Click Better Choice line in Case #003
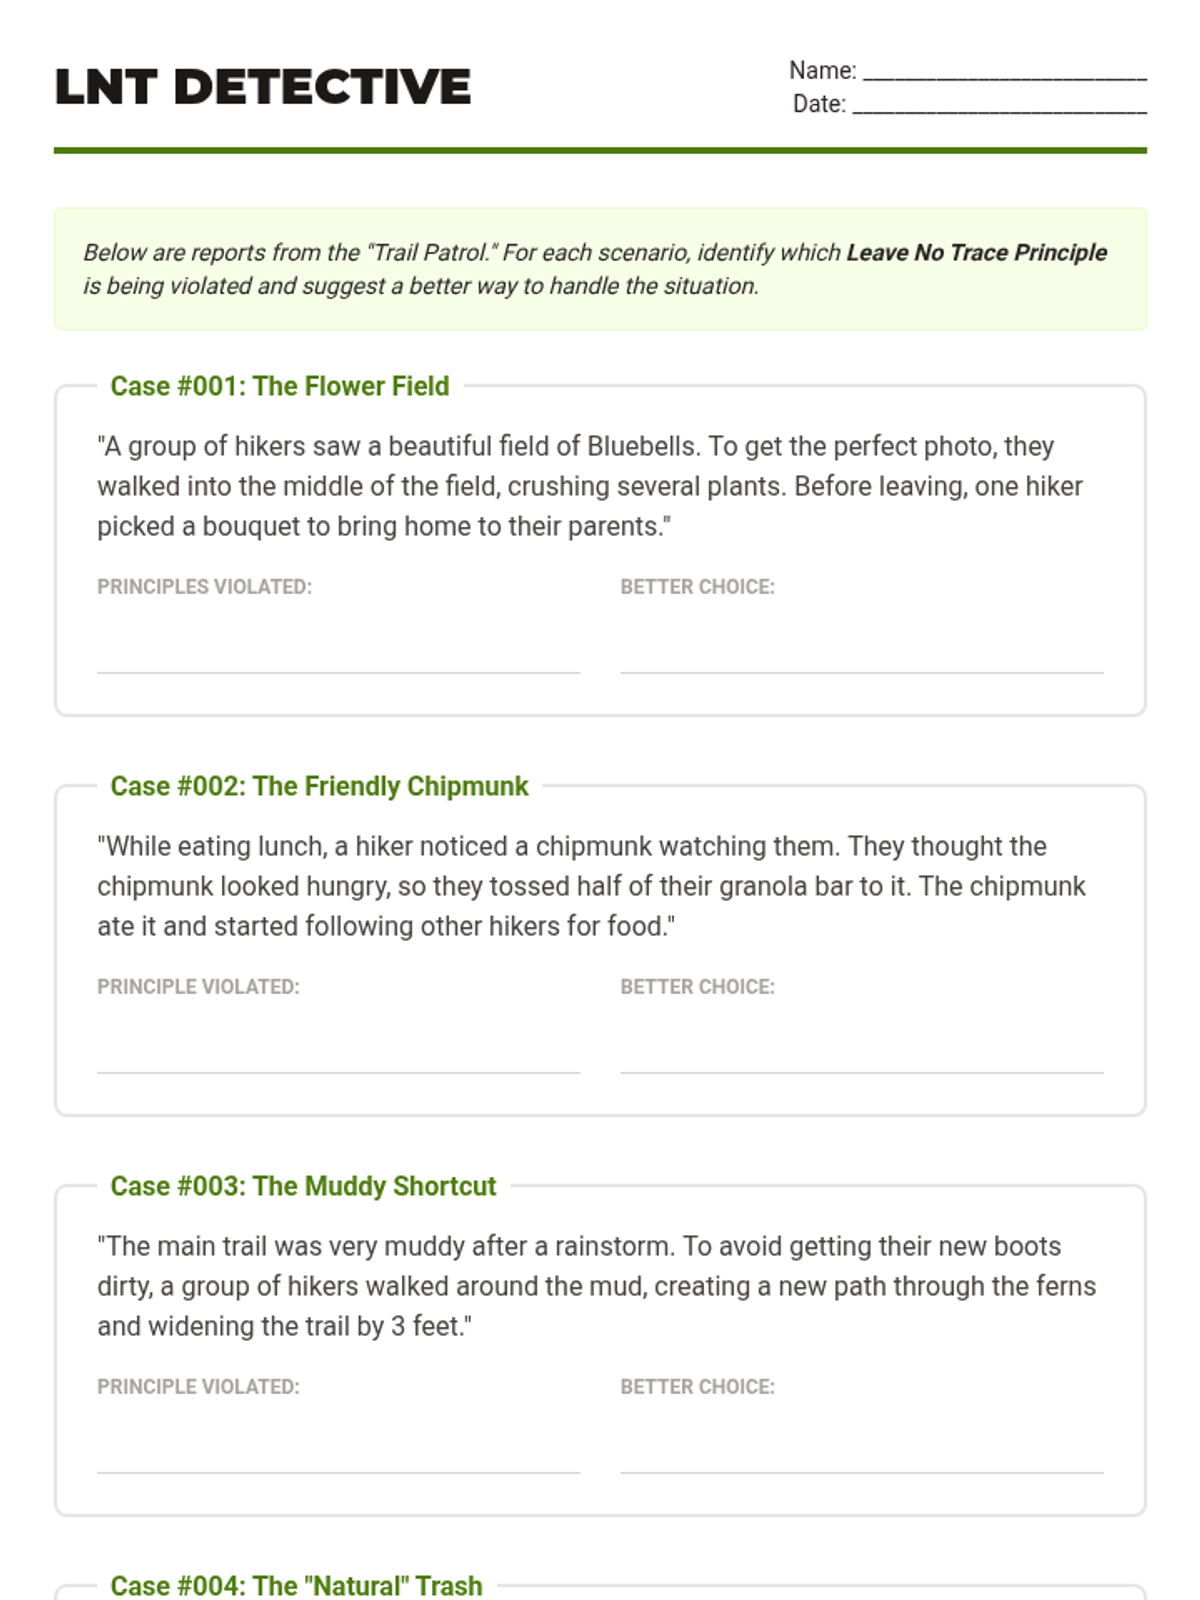 click(861, 1448)
